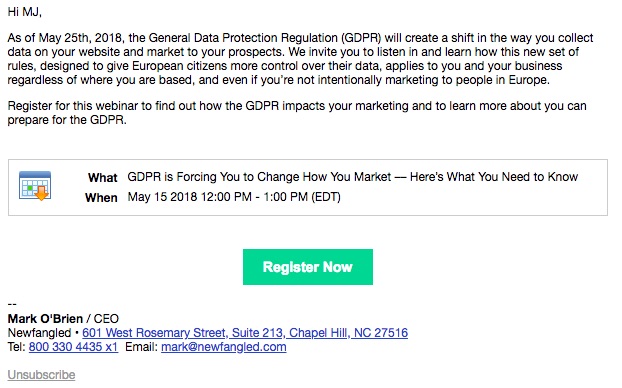The height and width of the screenshot is (388, 622).
Task: Click the bold 'What' label
Action: tap(102, 177)
